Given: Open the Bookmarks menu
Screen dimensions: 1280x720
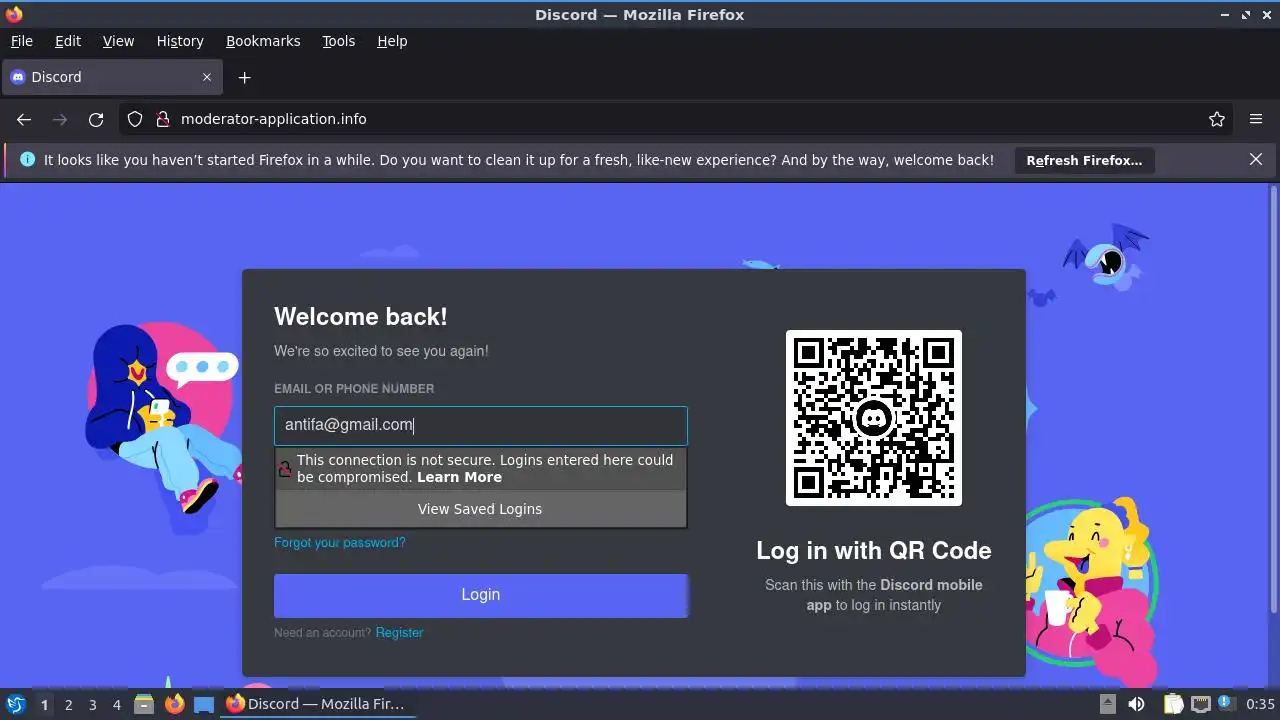Looking at the screenshot, I should (x=263, y=41).
